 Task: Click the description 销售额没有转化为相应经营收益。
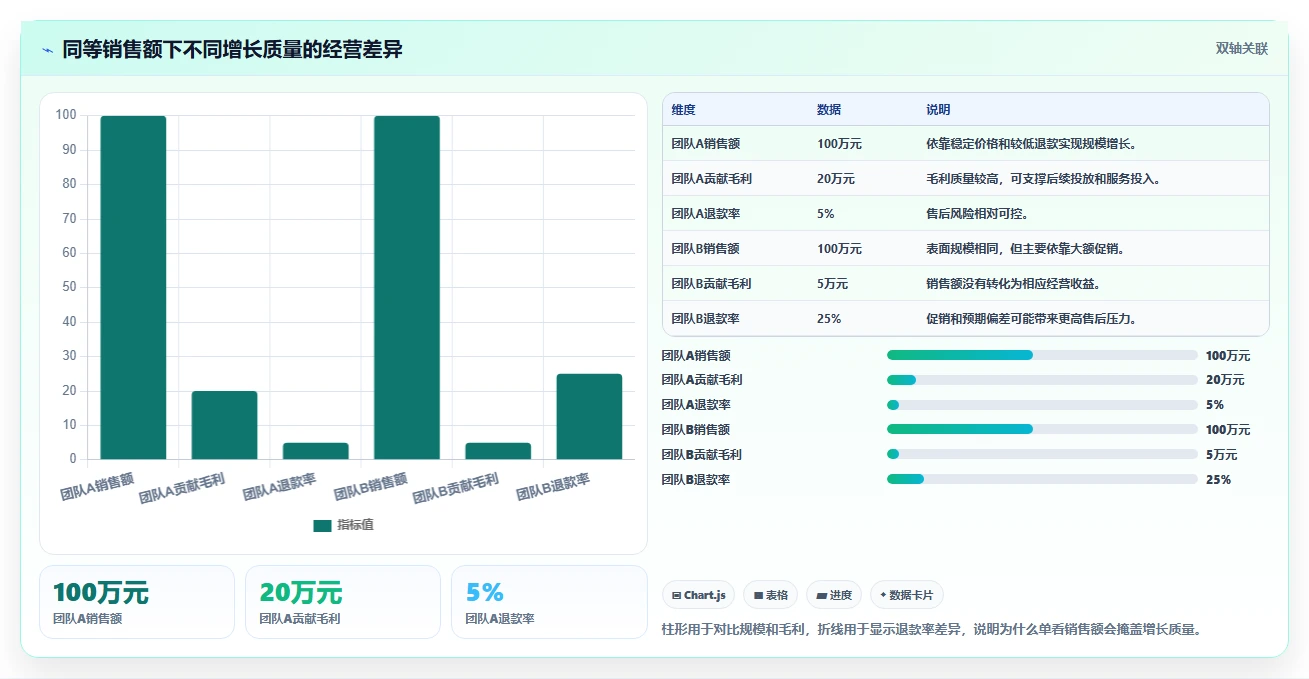tap(1014, 284)
